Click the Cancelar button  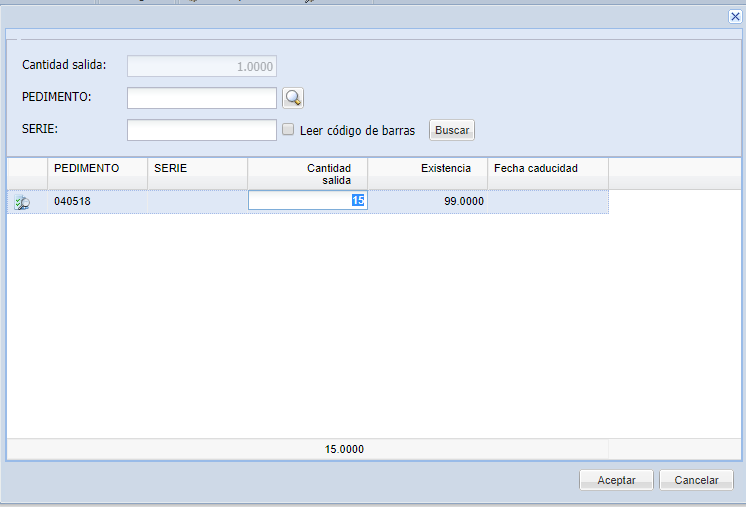tap(696, 480)
